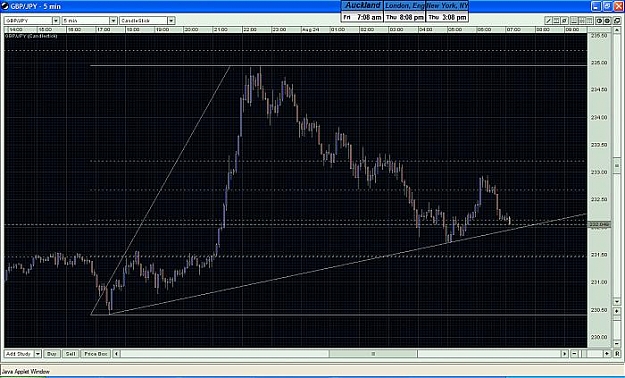
Task: Click the GBP/JPY (Candlestick) chart legend label
Action: [31, 36]
